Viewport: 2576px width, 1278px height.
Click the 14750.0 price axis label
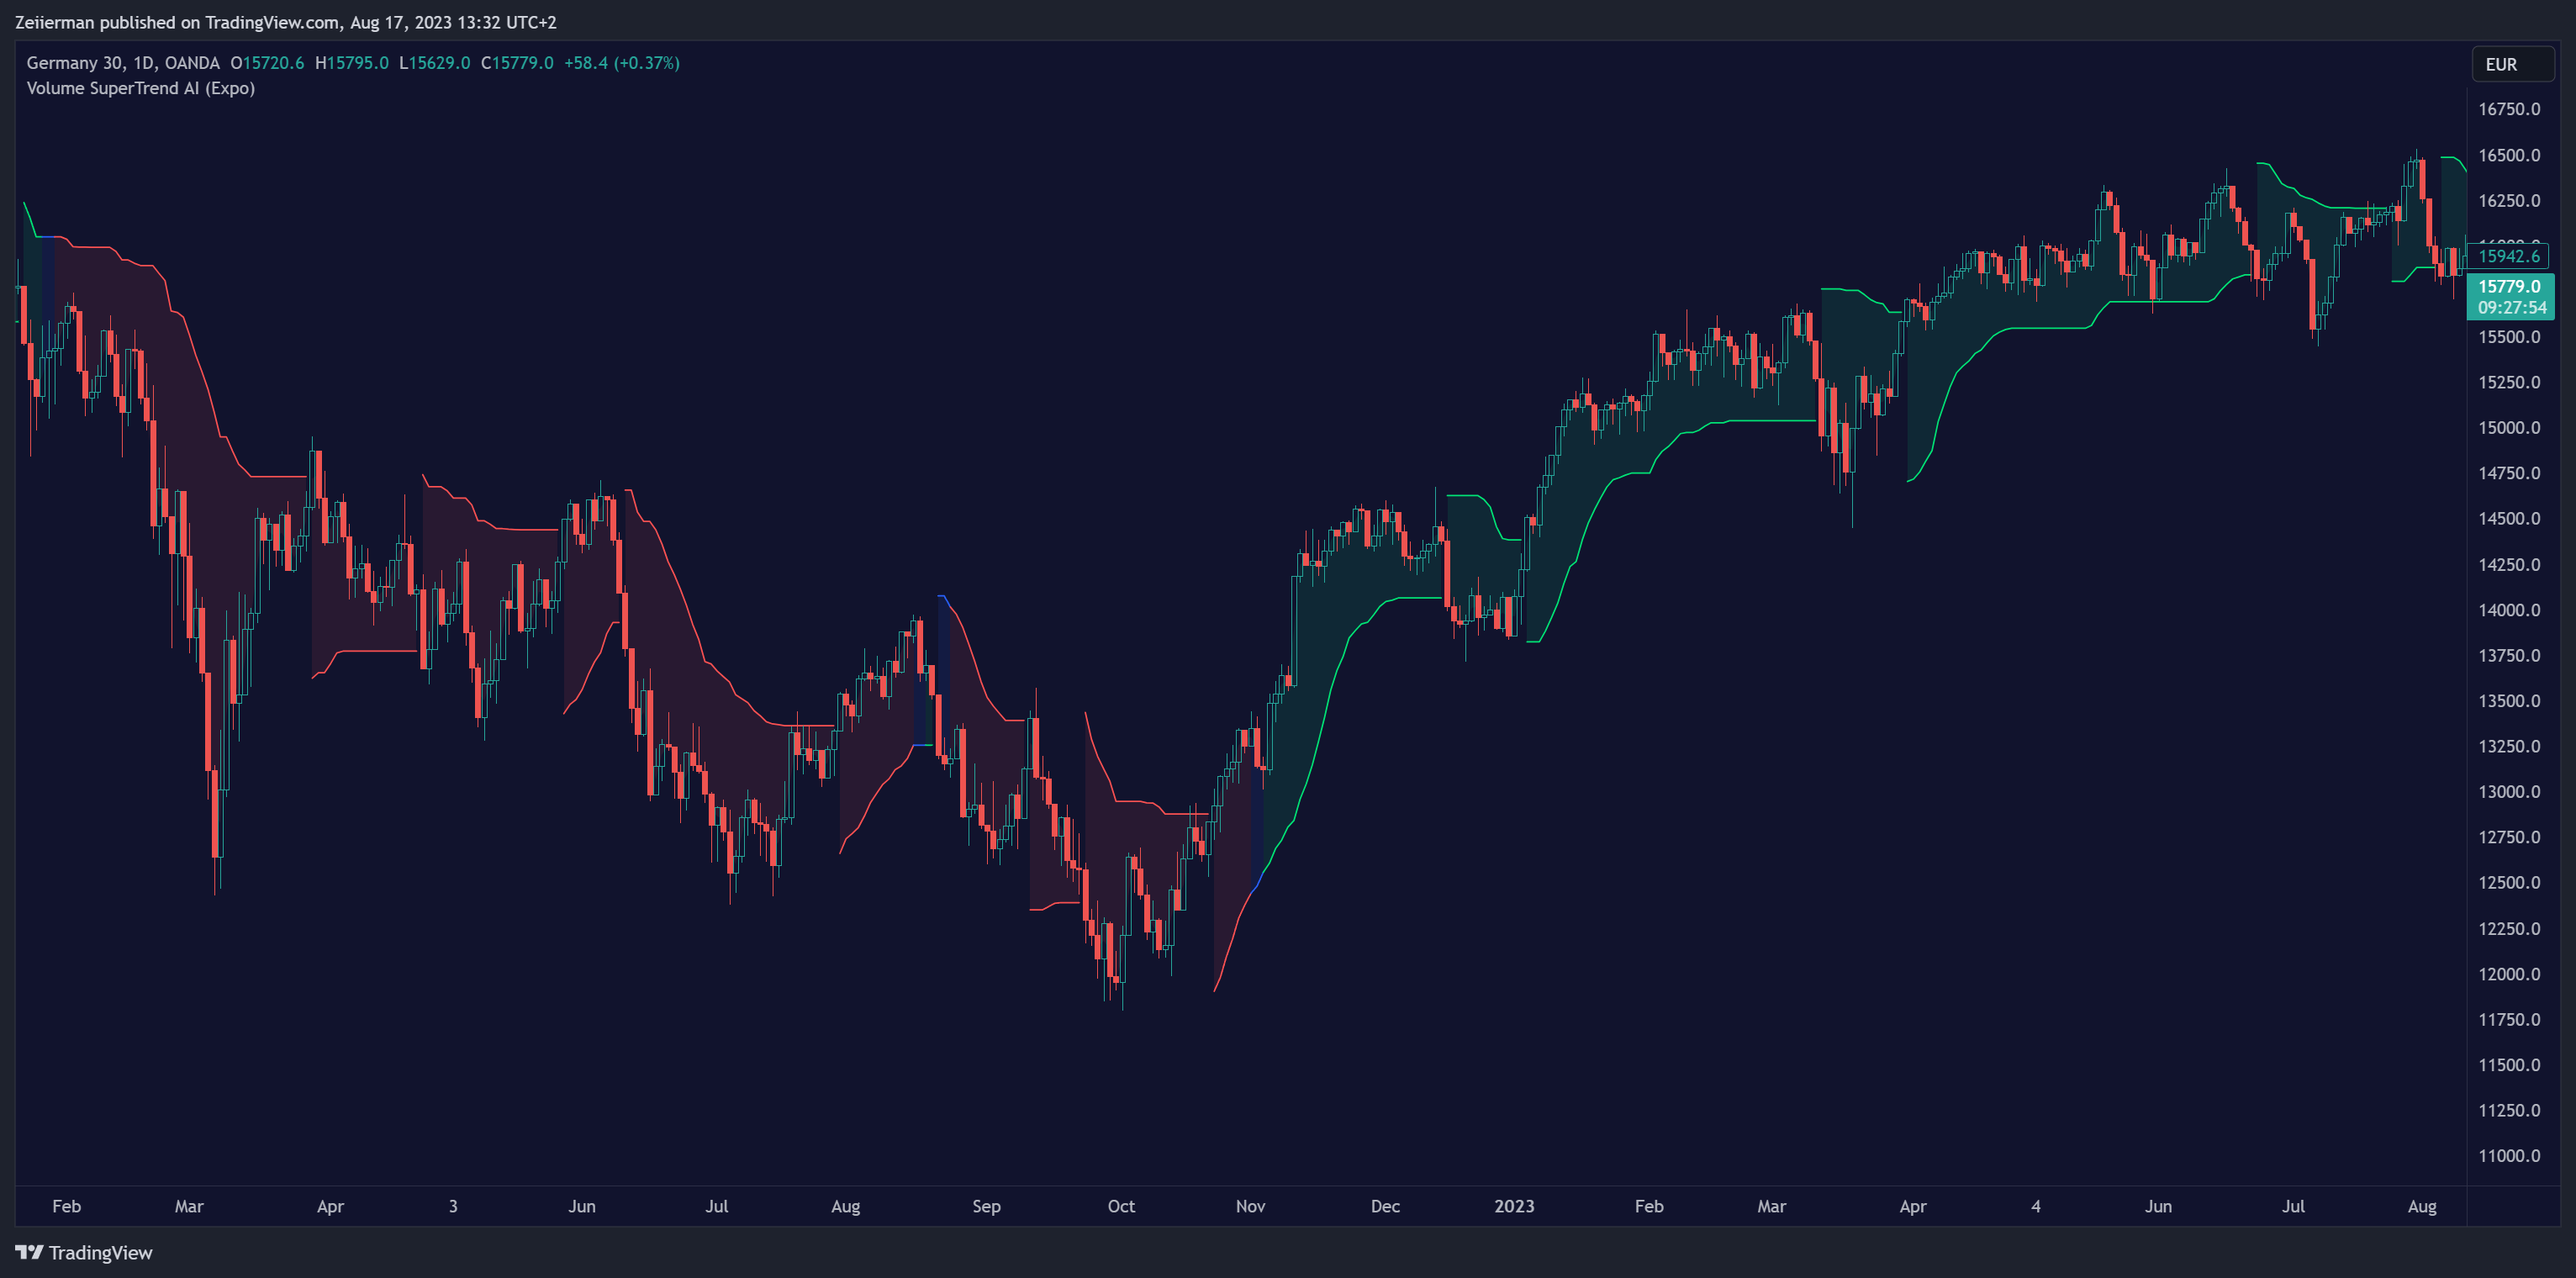(2509, 473)
